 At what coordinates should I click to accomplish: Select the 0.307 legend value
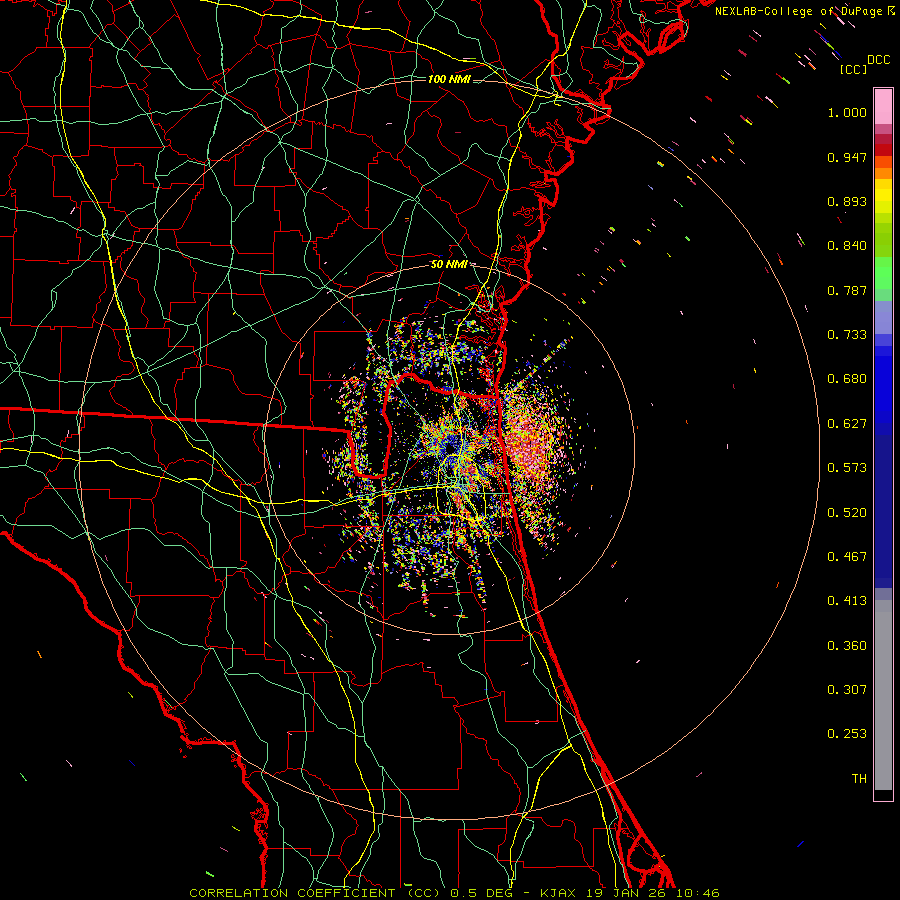847,690
